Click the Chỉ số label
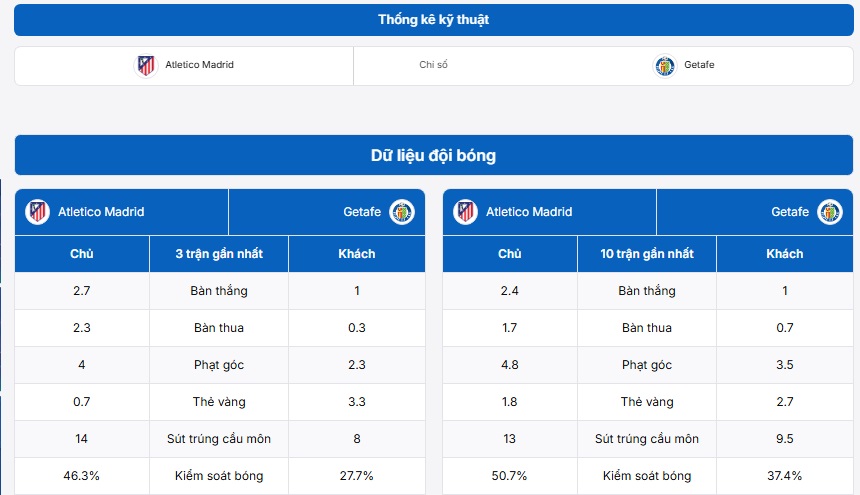 click(x=433, y=66)
